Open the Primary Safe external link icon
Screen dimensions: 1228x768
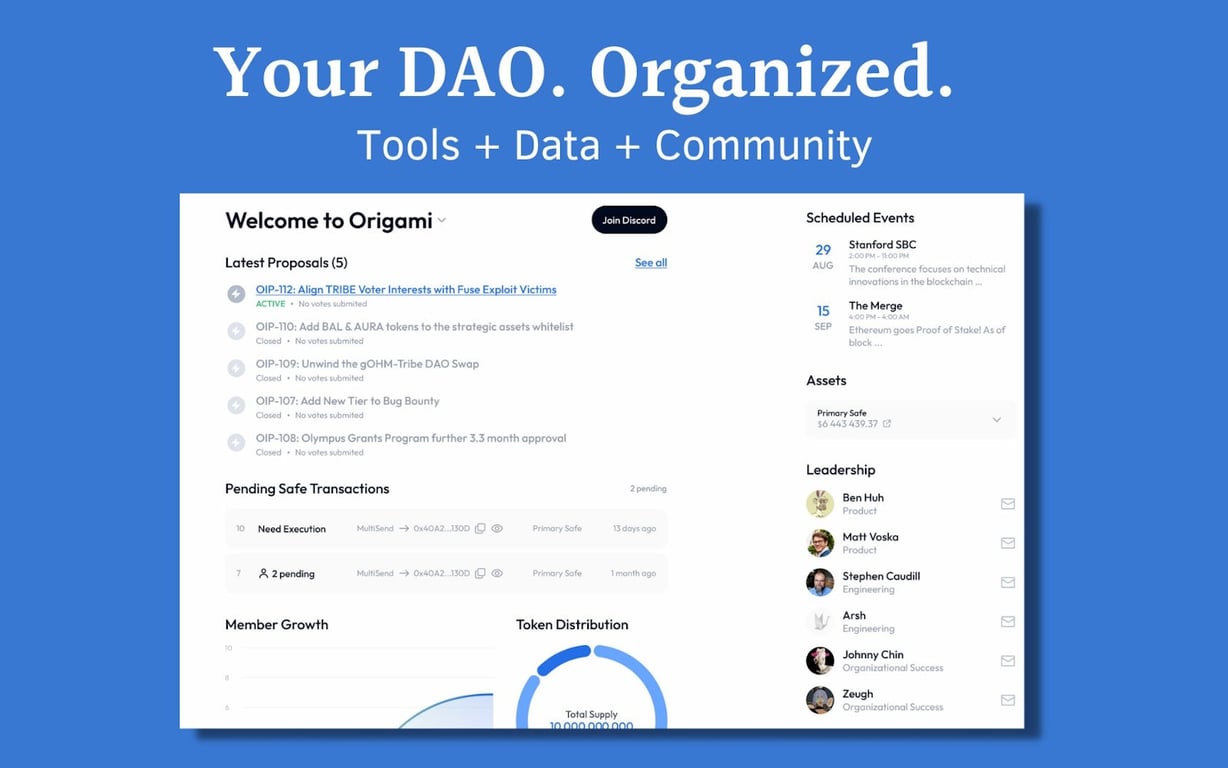887,424
